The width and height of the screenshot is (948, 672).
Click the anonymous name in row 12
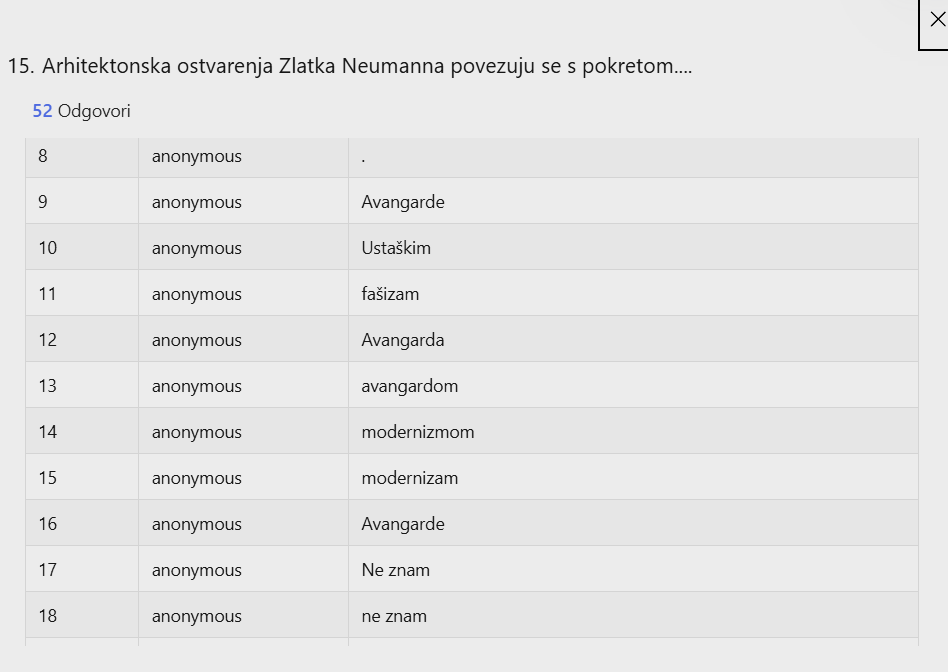196,340
